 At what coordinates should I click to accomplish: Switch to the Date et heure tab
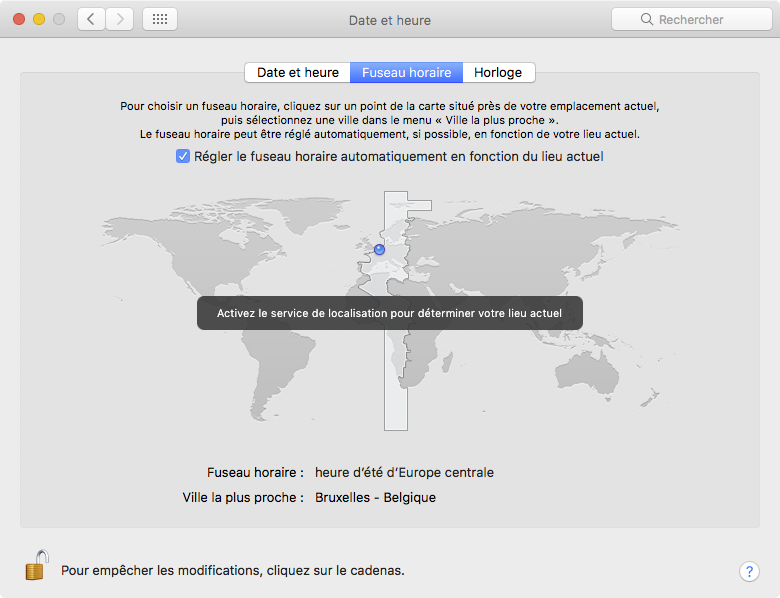(297, 73)
